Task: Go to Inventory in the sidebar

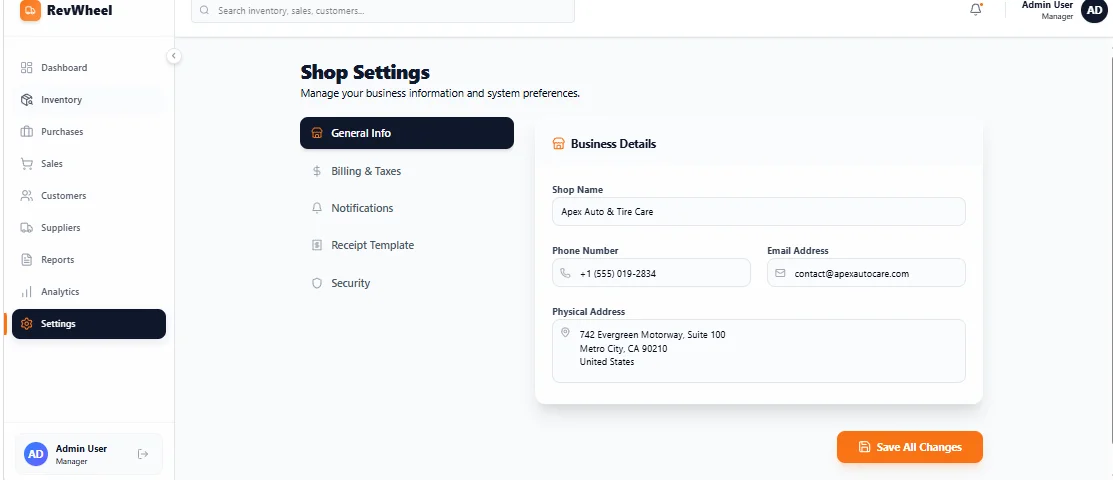Action: coord(89,99)
